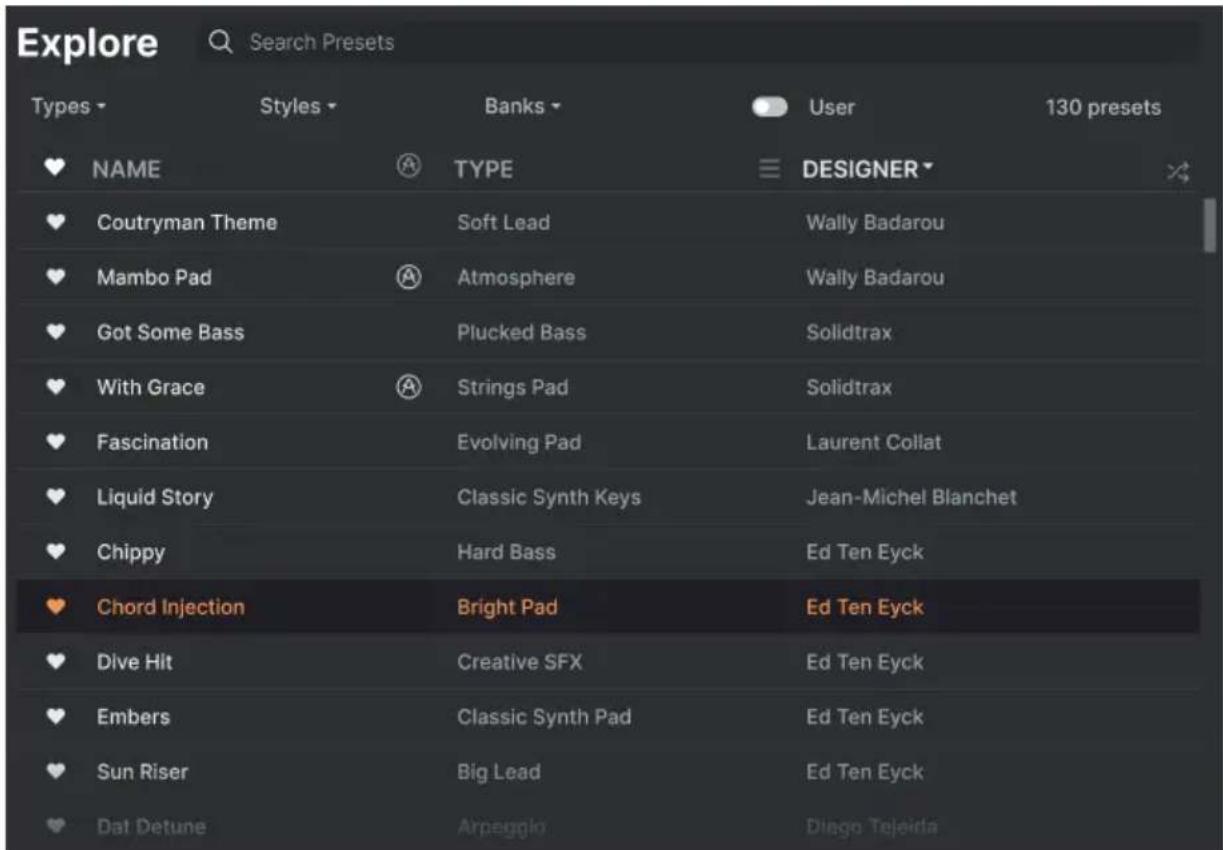Sort presets by TYPE column header
The width and height of the screenshot is (1223, 850).
484,170
